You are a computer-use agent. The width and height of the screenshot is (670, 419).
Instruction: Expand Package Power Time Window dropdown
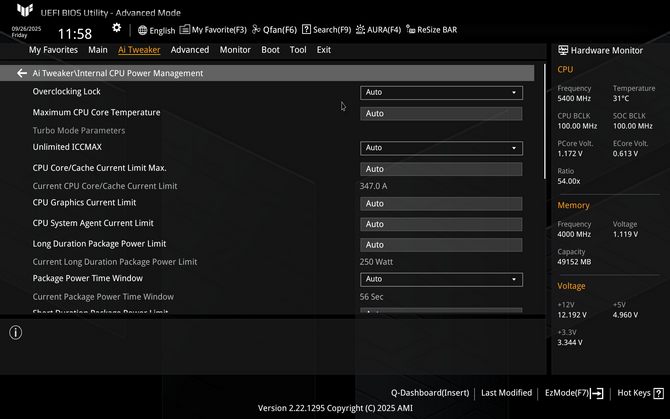pos(441,280)
